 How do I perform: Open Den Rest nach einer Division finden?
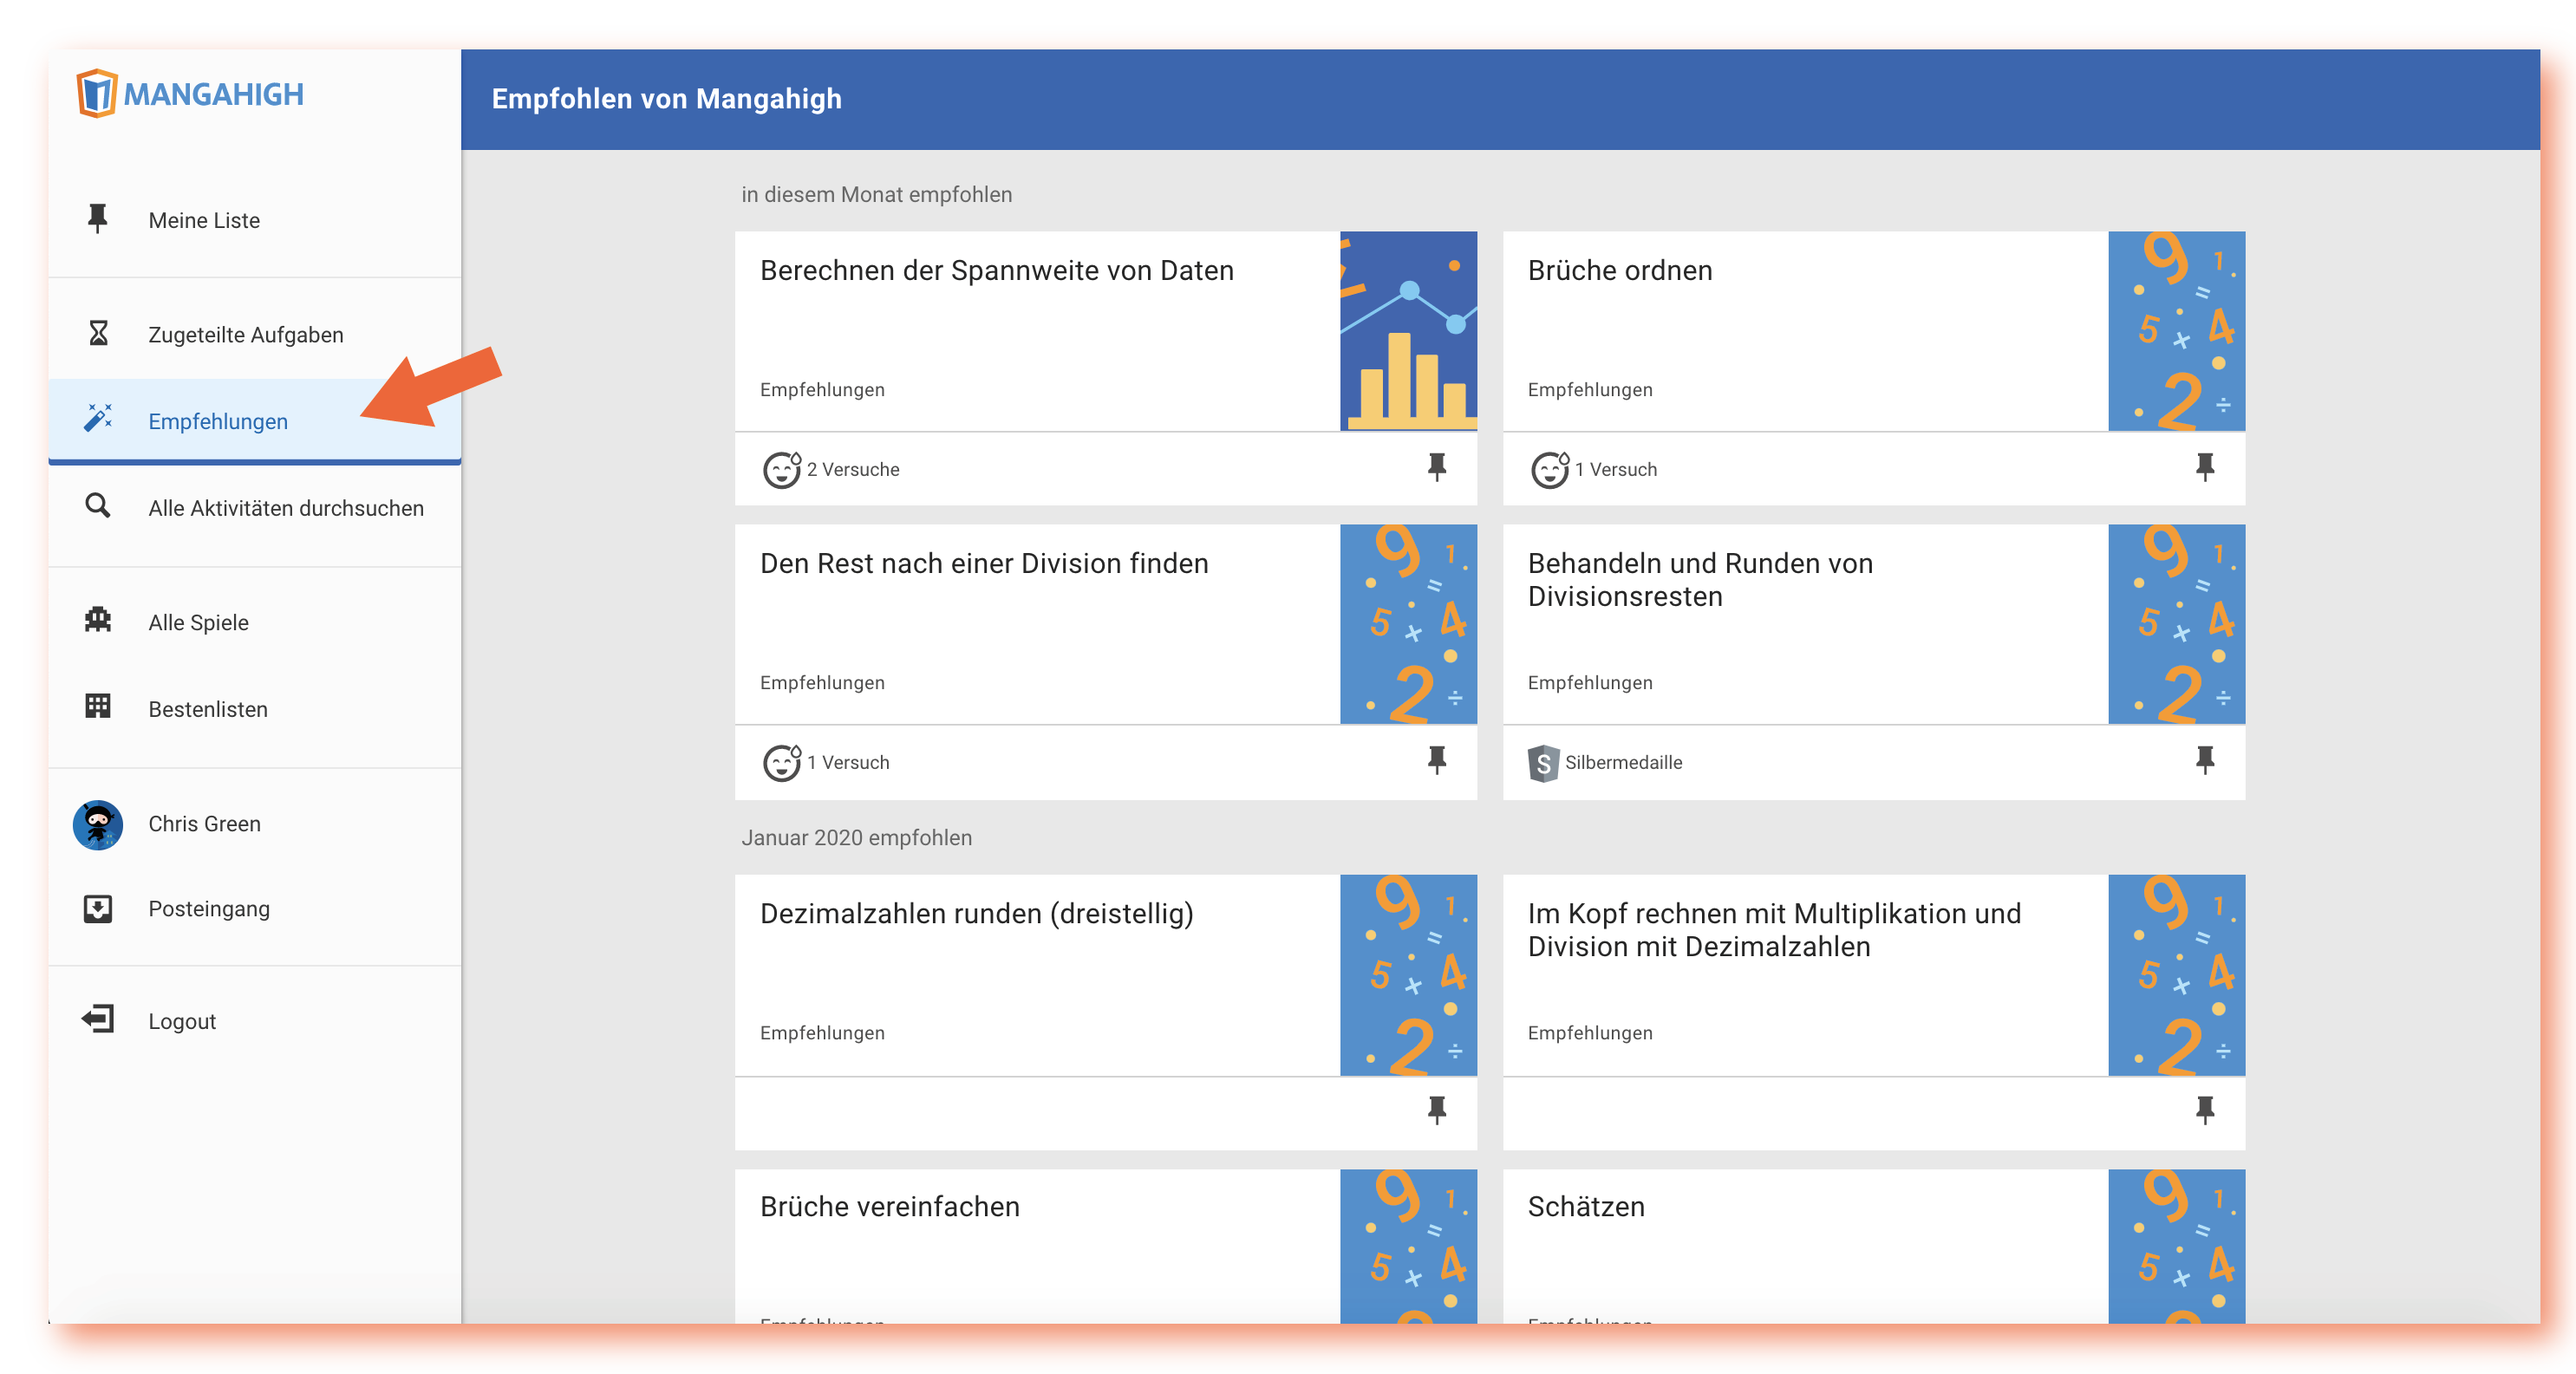984,563
